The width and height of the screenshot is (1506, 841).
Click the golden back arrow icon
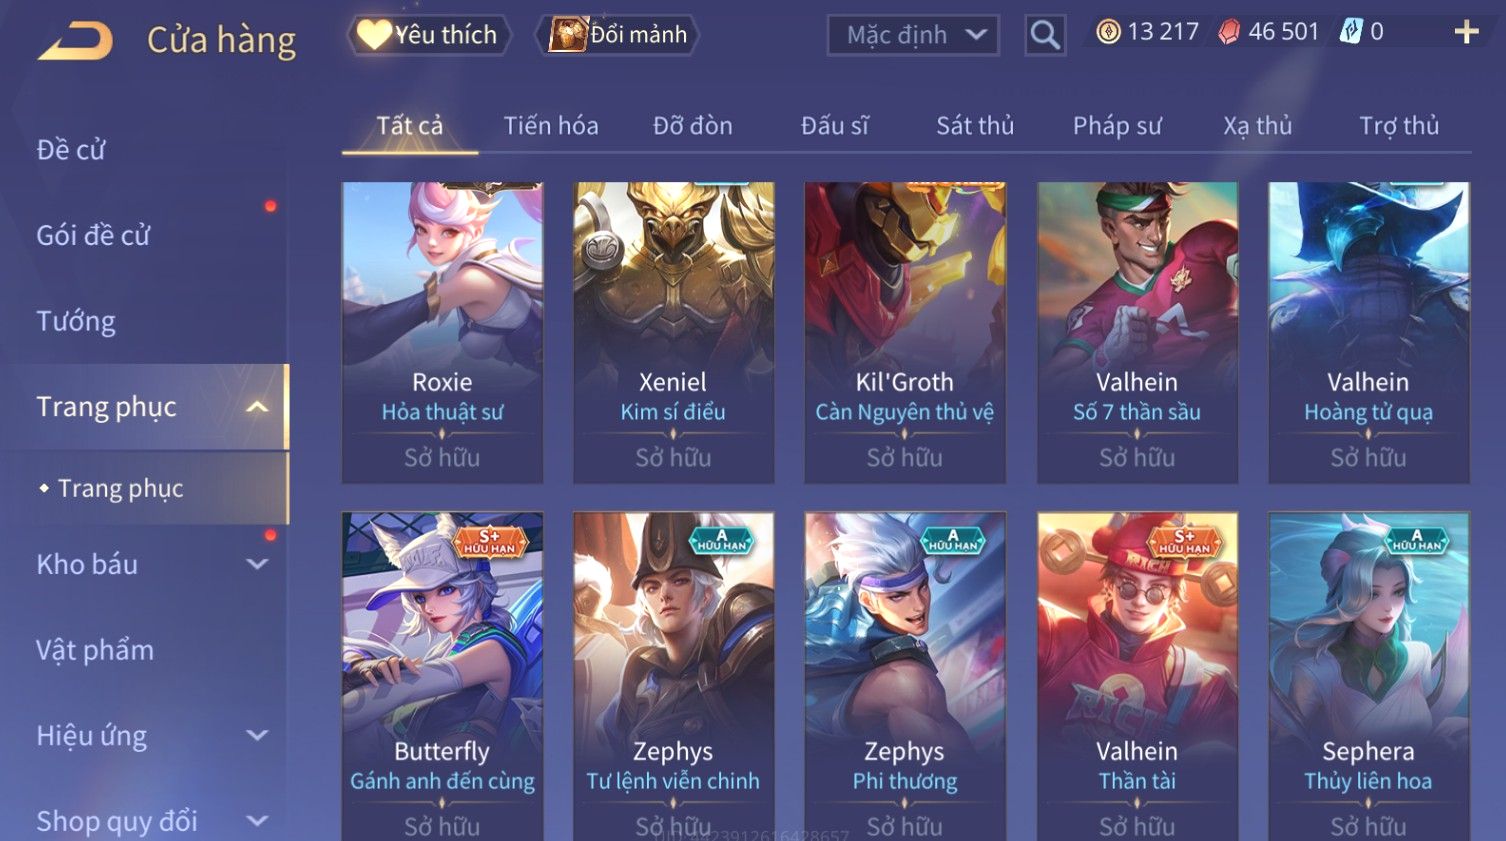75,41
